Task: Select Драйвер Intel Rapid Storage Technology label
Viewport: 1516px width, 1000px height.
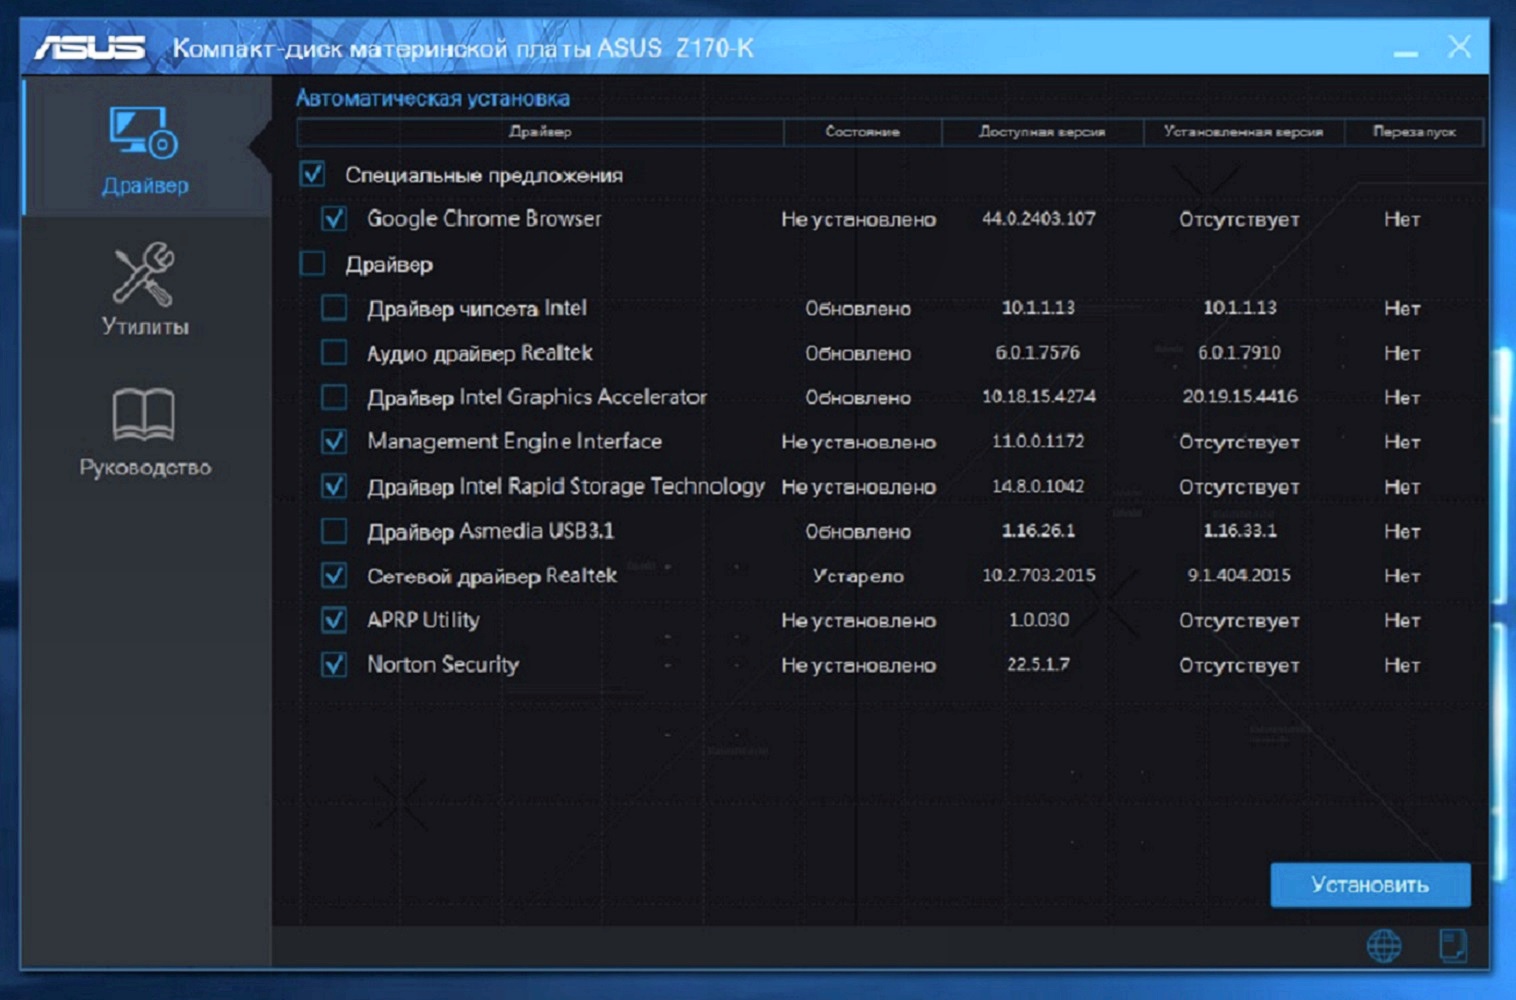Action: tap(565, 486)
